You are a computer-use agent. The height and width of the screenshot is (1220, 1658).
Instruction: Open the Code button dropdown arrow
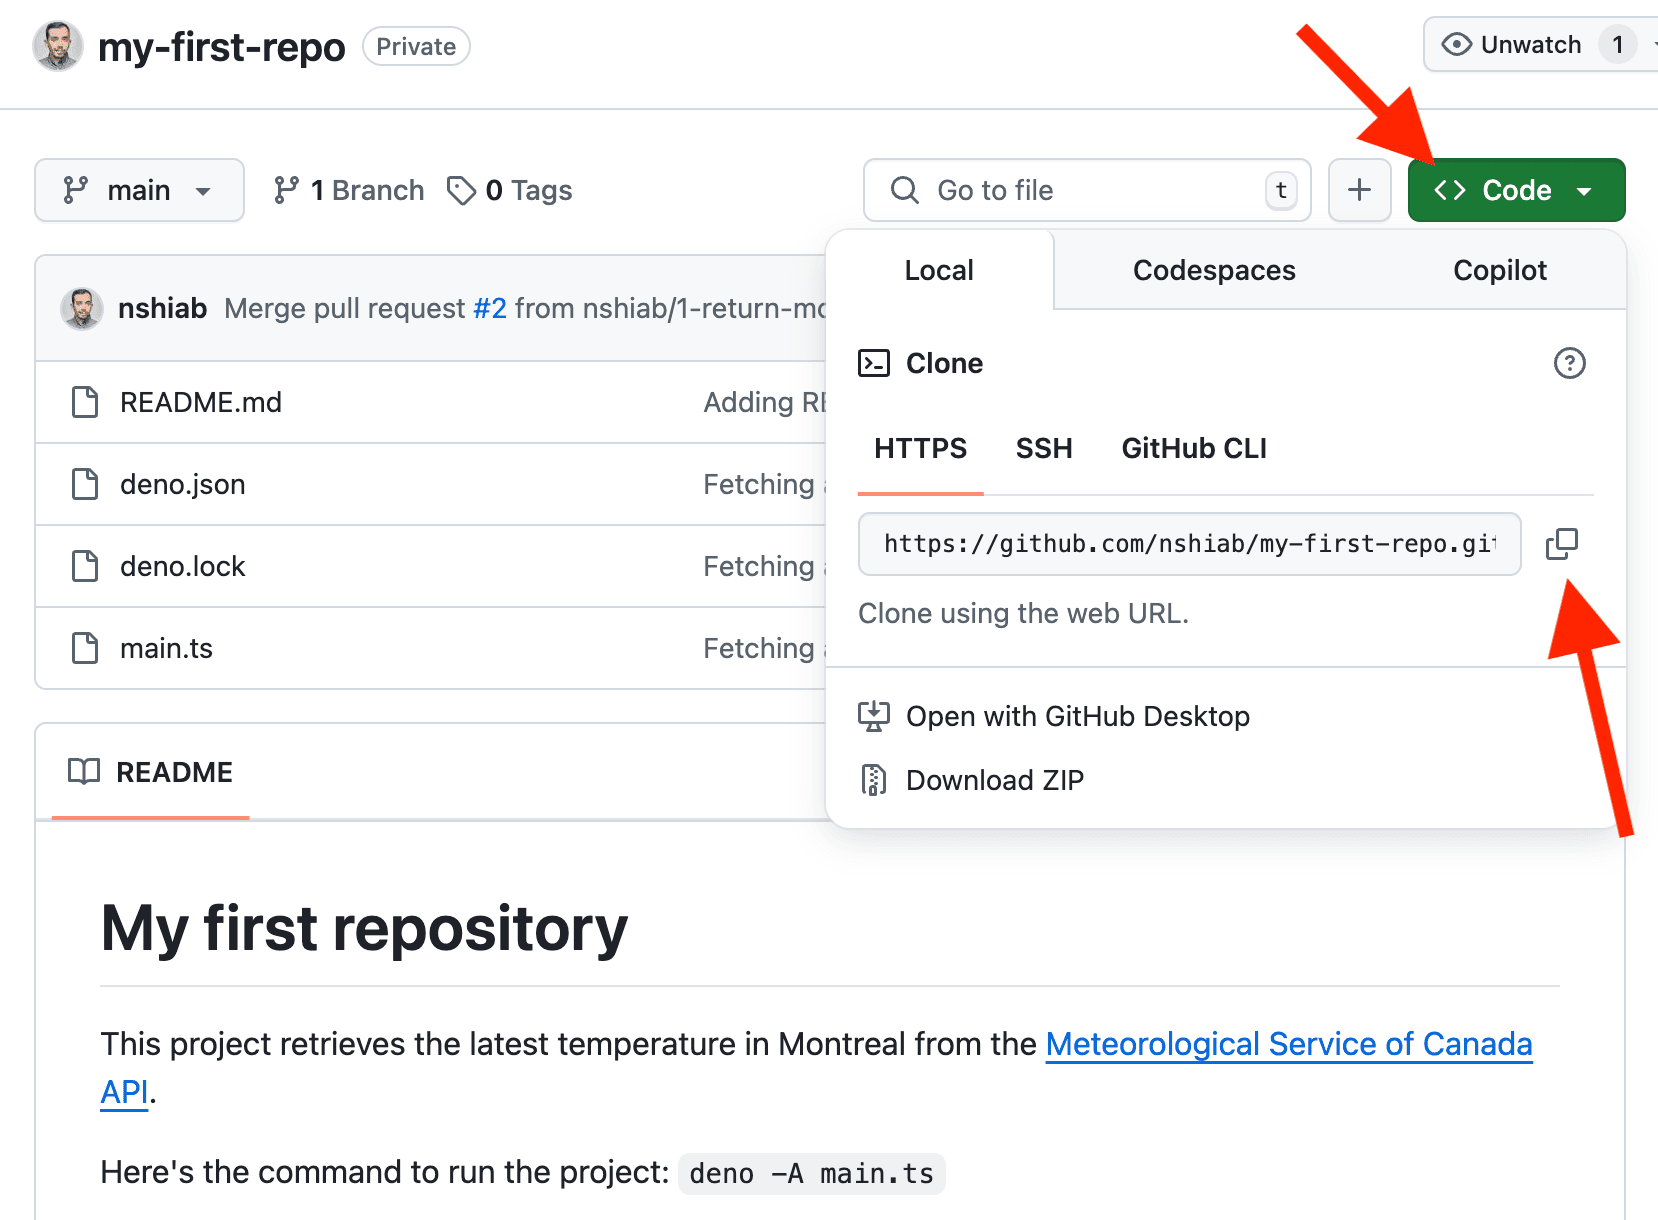[x=1584, y=190]
